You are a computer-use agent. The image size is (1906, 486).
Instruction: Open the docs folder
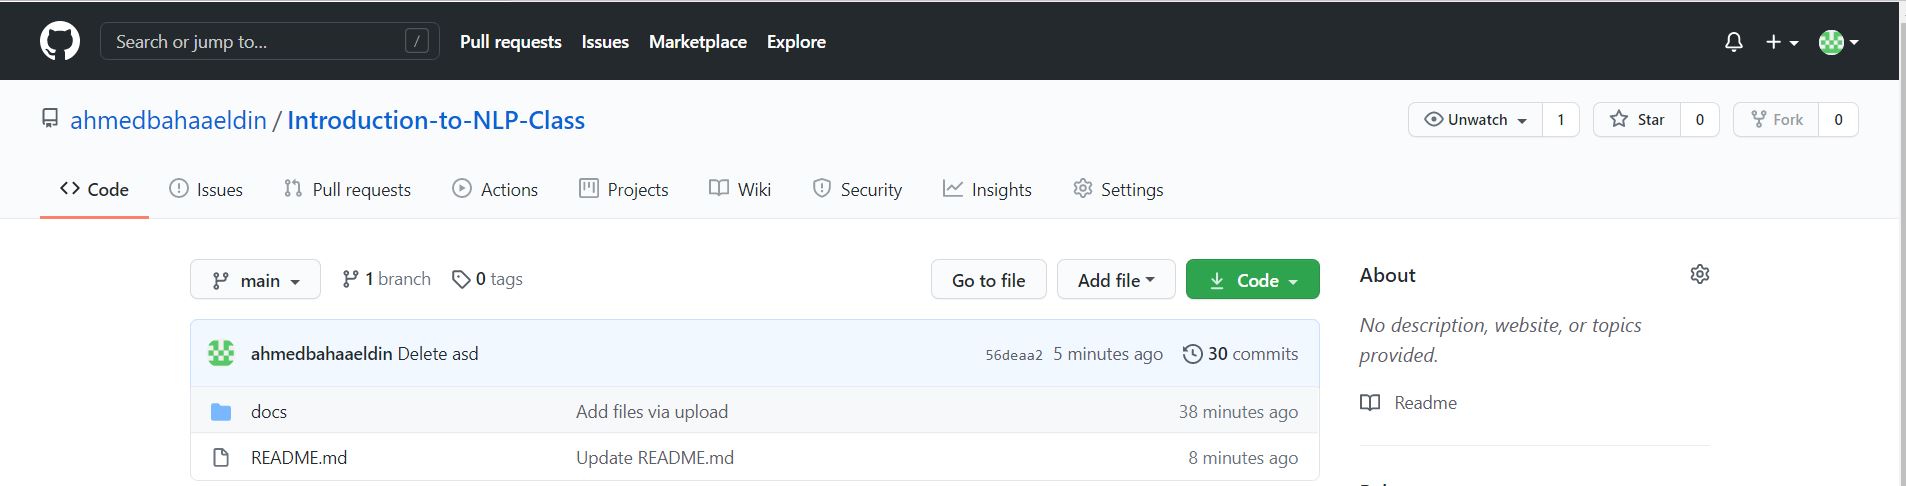pyautogui.click(x=269, y=412)
